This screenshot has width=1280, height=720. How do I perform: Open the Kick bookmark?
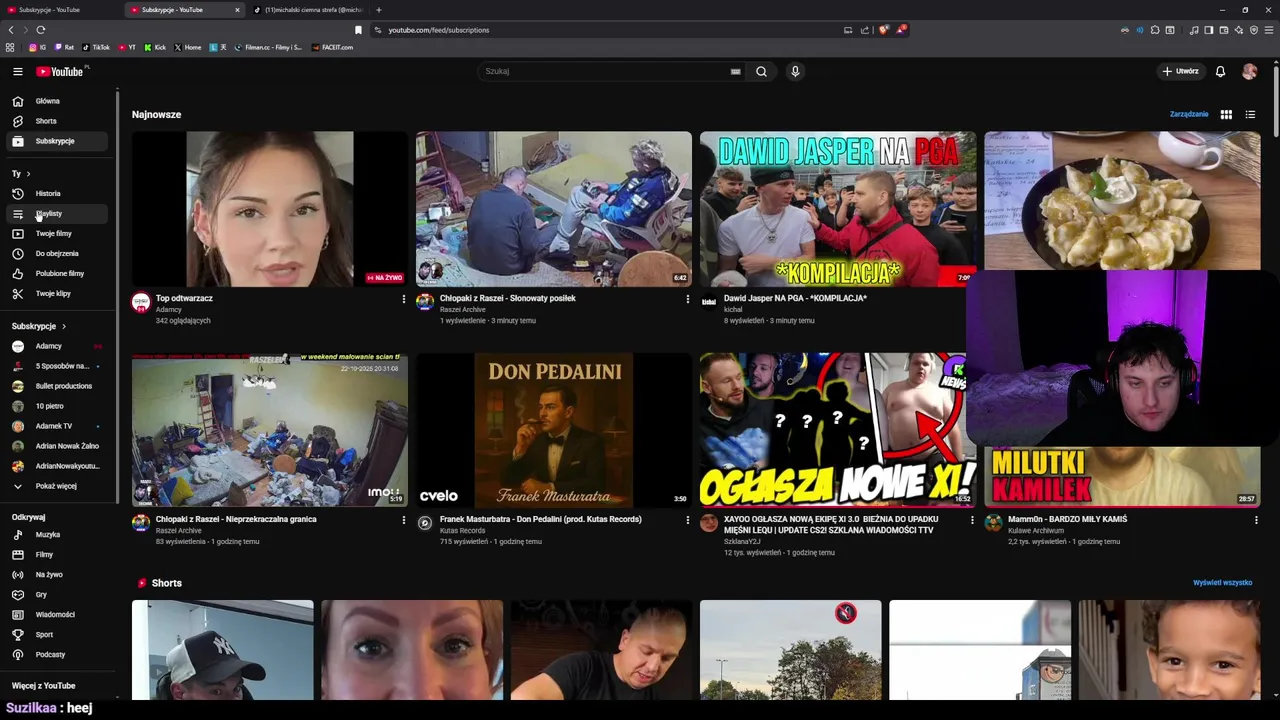(155, 47)
